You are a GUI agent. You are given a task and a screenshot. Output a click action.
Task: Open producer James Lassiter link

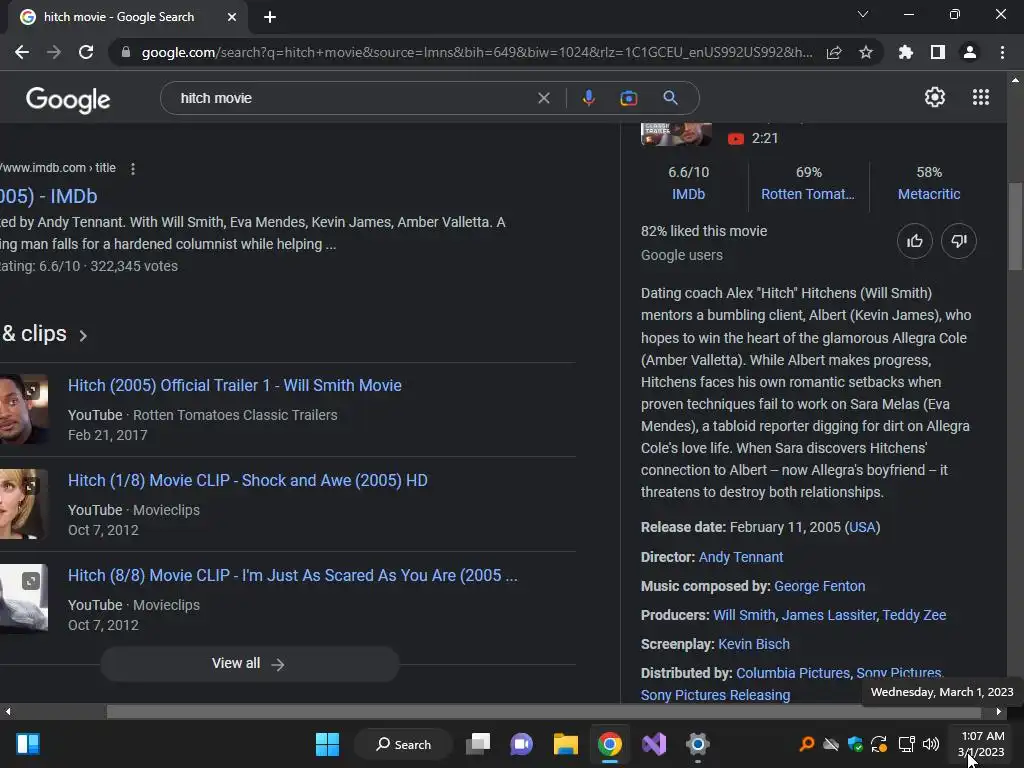pyautogui.click(x=829, y=615)
